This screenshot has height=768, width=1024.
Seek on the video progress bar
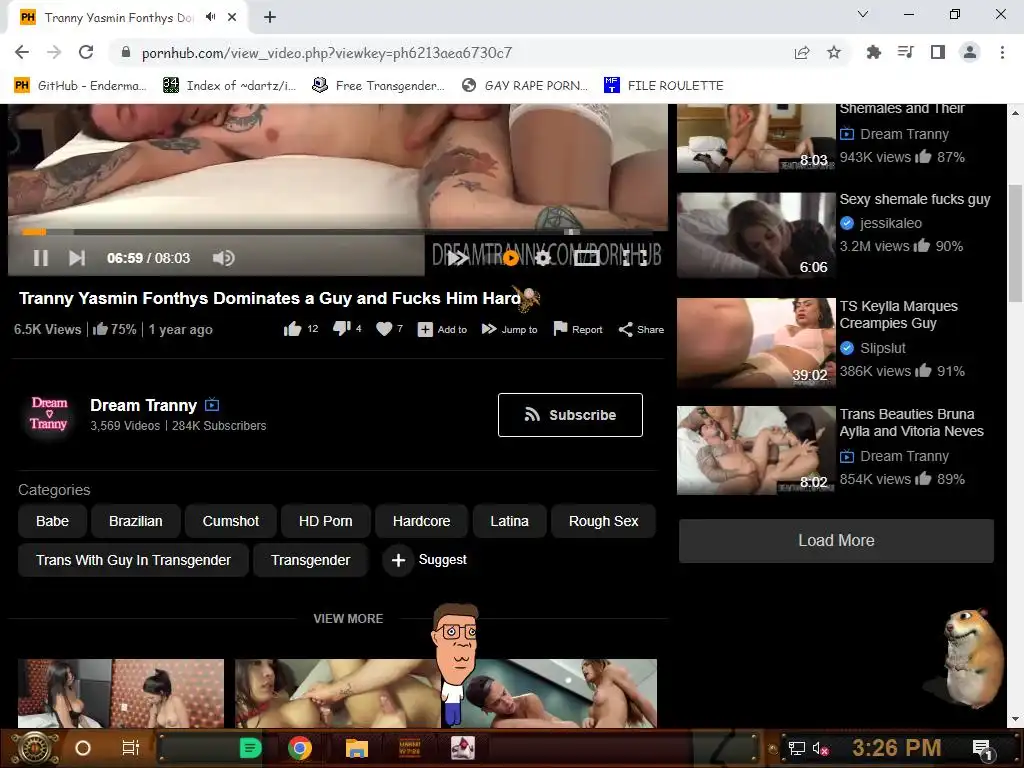[338, 232]
